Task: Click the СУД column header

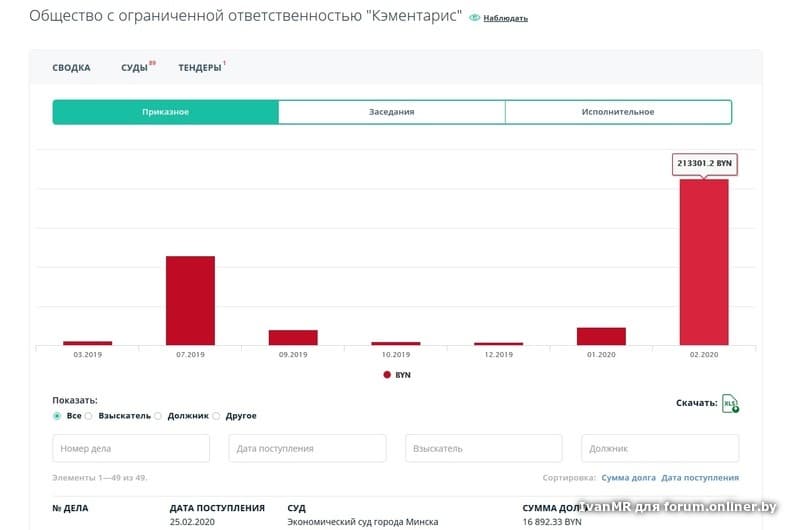Action: coord(296,508)
